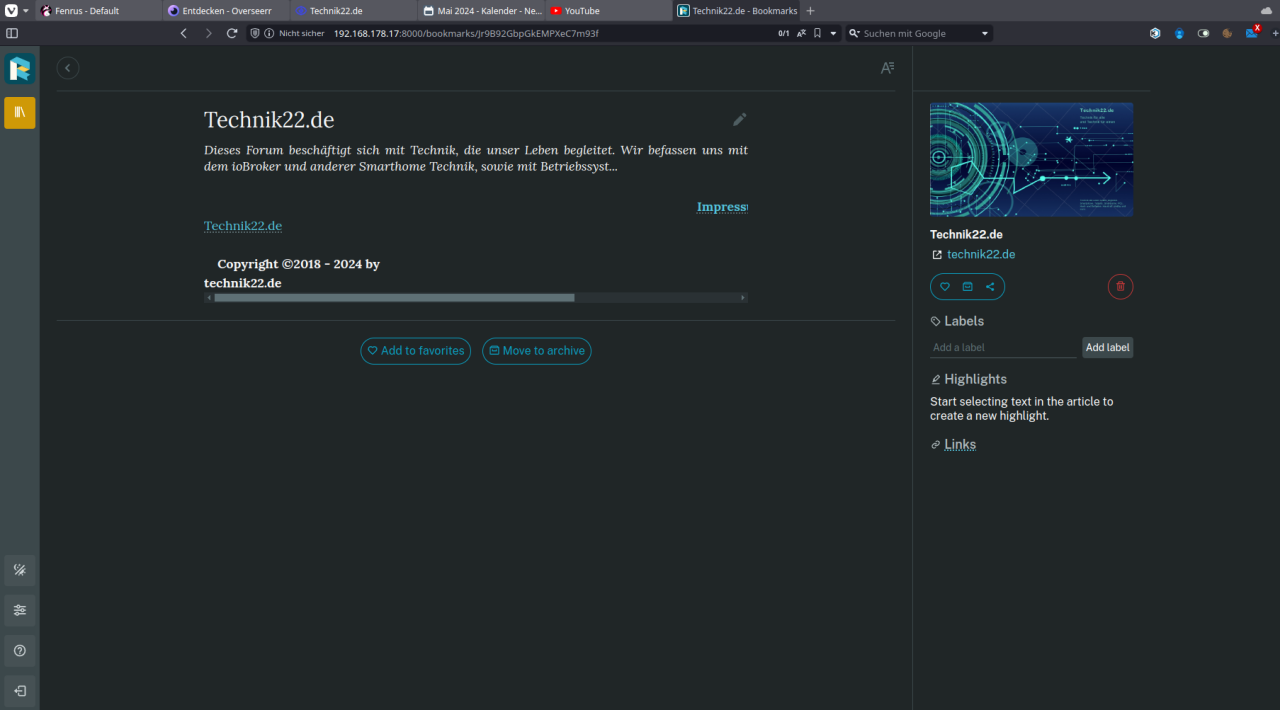Click the Readeck logo in the sidebar
The image size is (1280, 710).
[19, 68]
